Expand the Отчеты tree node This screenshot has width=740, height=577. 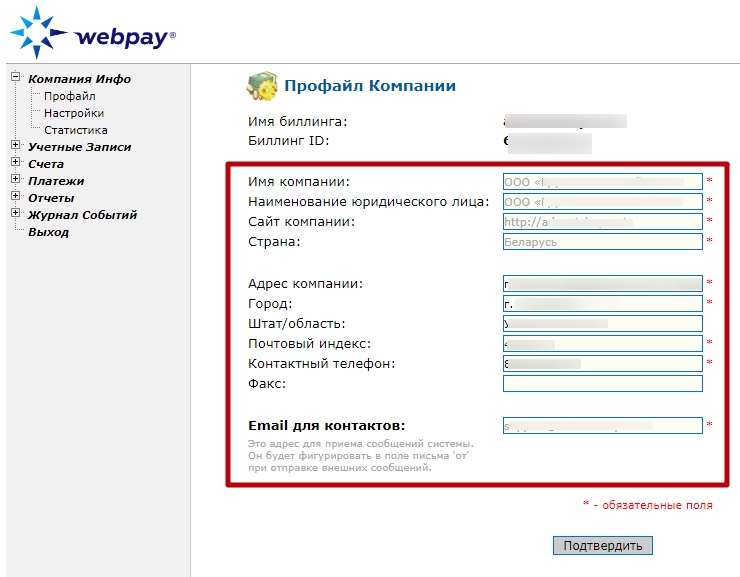tap(16, 195)
